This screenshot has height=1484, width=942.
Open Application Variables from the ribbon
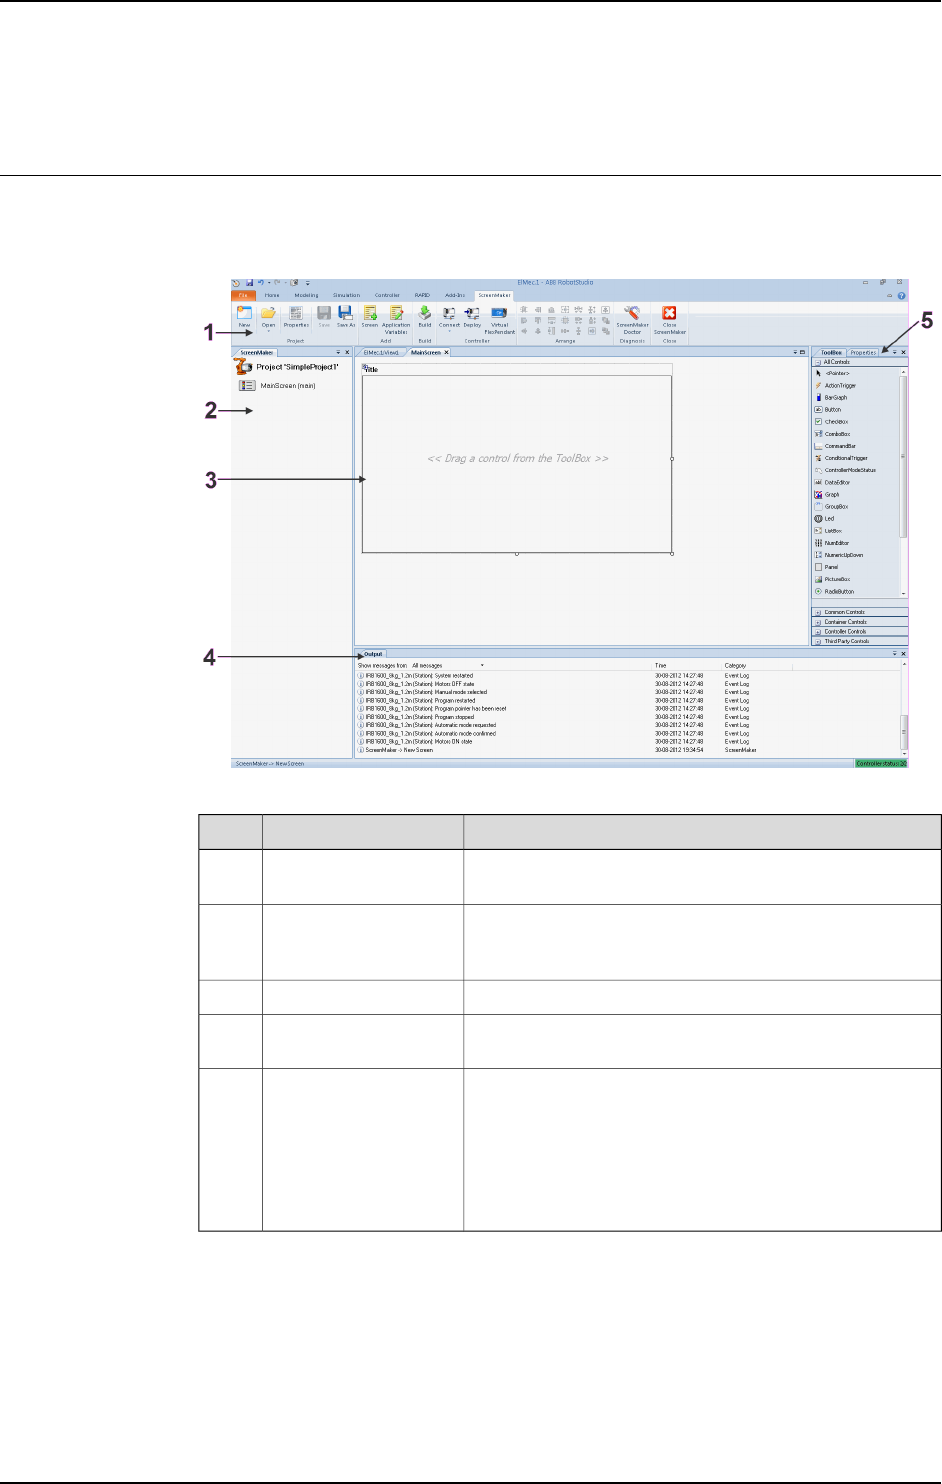[396, 320]
